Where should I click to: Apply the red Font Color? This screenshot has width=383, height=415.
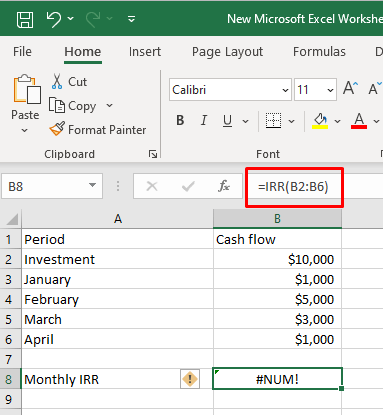(359, 120)
